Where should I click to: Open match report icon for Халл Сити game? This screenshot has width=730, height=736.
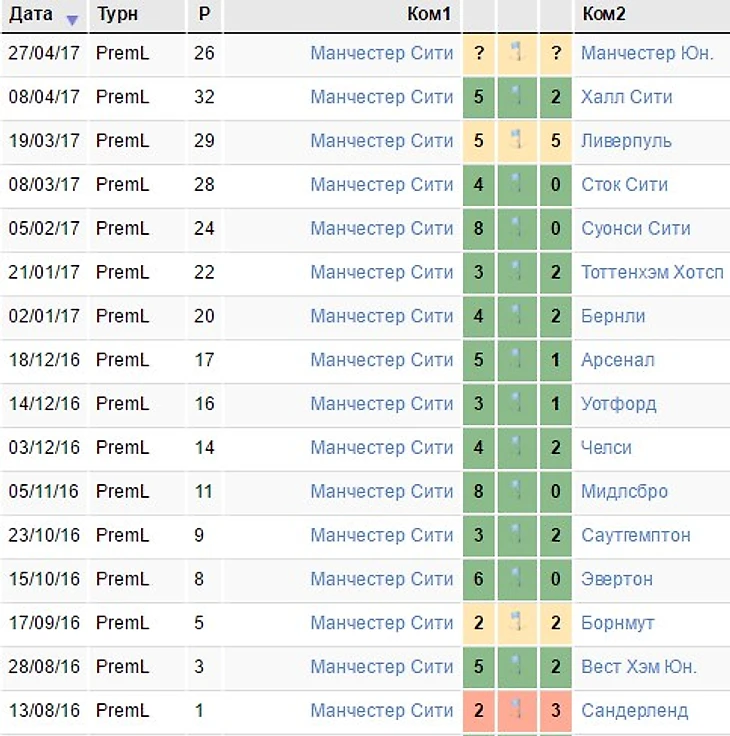point(517,97)
